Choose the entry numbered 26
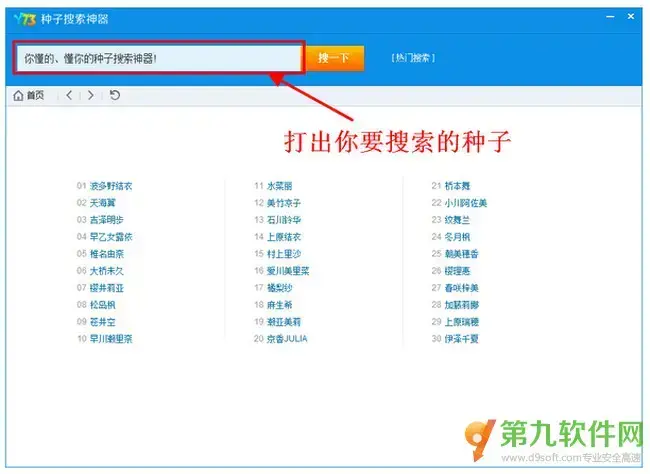The height and width of the screenshot is (474, 650). [457, 271]
